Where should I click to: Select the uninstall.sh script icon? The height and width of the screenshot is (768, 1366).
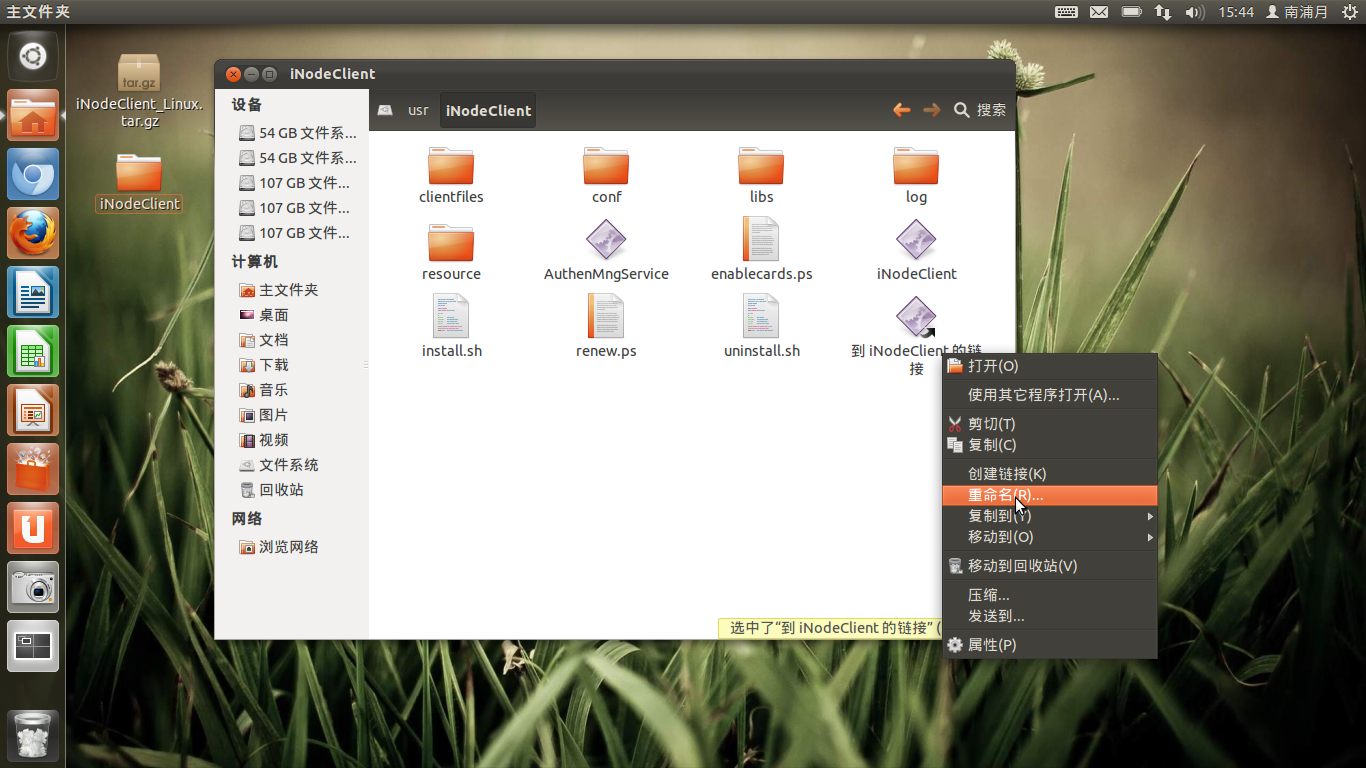[761, 316]
